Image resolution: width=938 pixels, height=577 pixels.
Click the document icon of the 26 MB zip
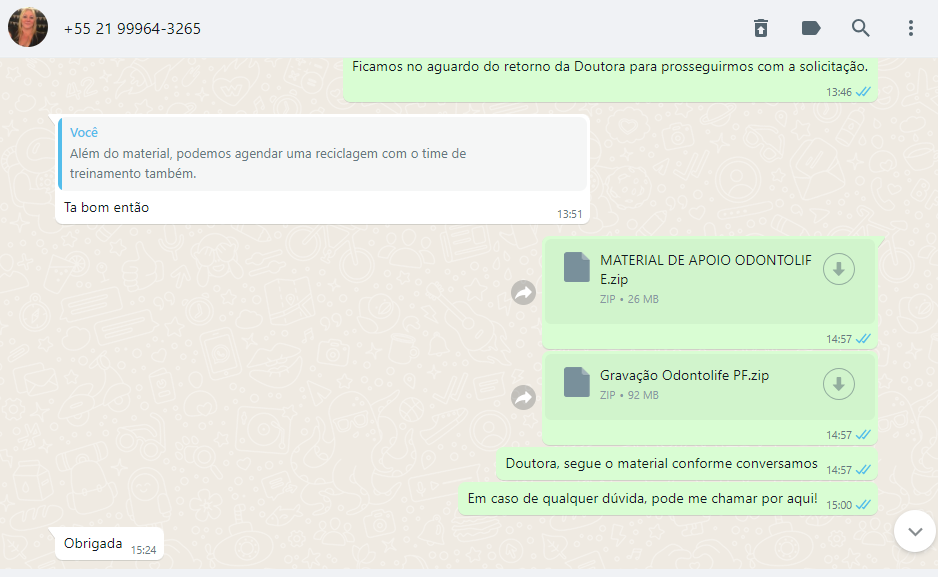tap(576, 267)
